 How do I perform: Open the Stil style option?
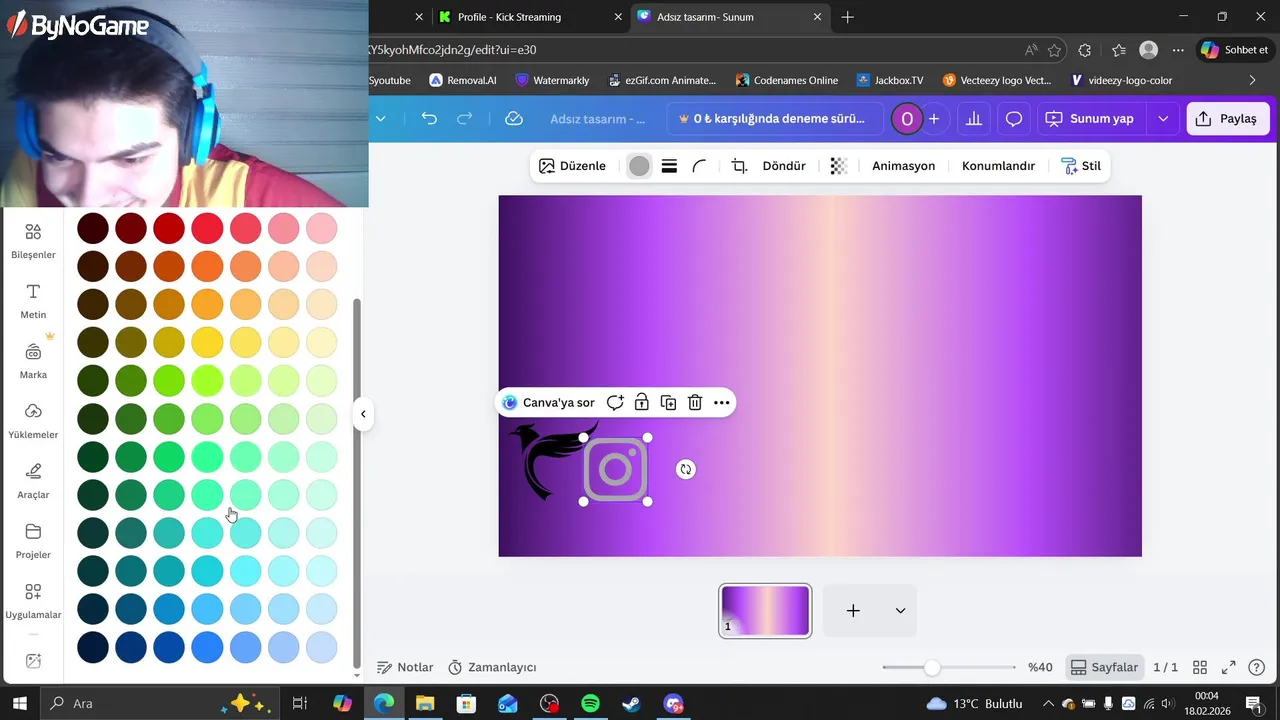click(x=1081, y=166)
